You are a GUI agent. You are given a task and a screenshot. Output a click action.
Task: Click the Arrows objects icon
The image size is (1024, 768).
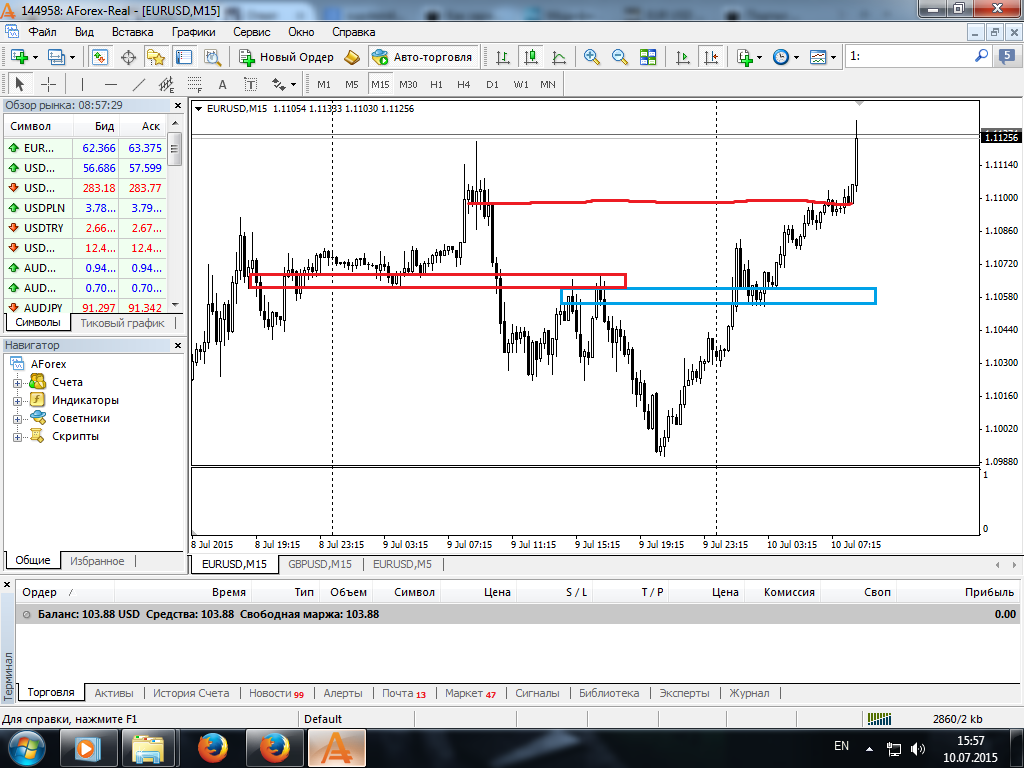click(x=279, y=84)
